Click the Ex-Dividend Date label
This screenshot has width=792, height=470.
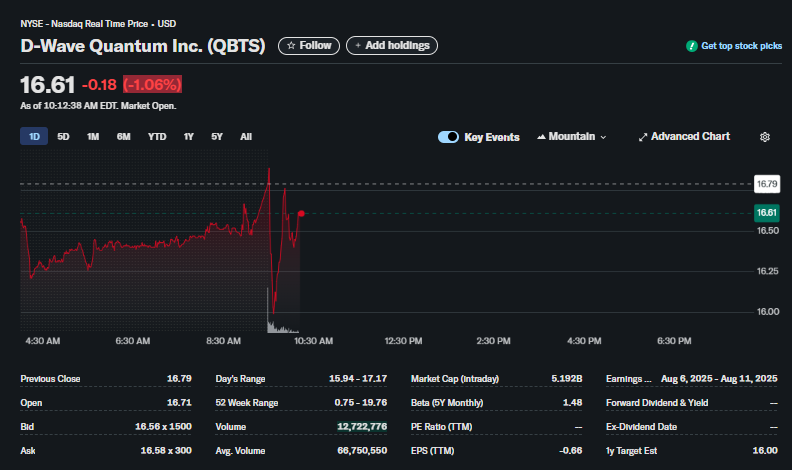[641, 427]
